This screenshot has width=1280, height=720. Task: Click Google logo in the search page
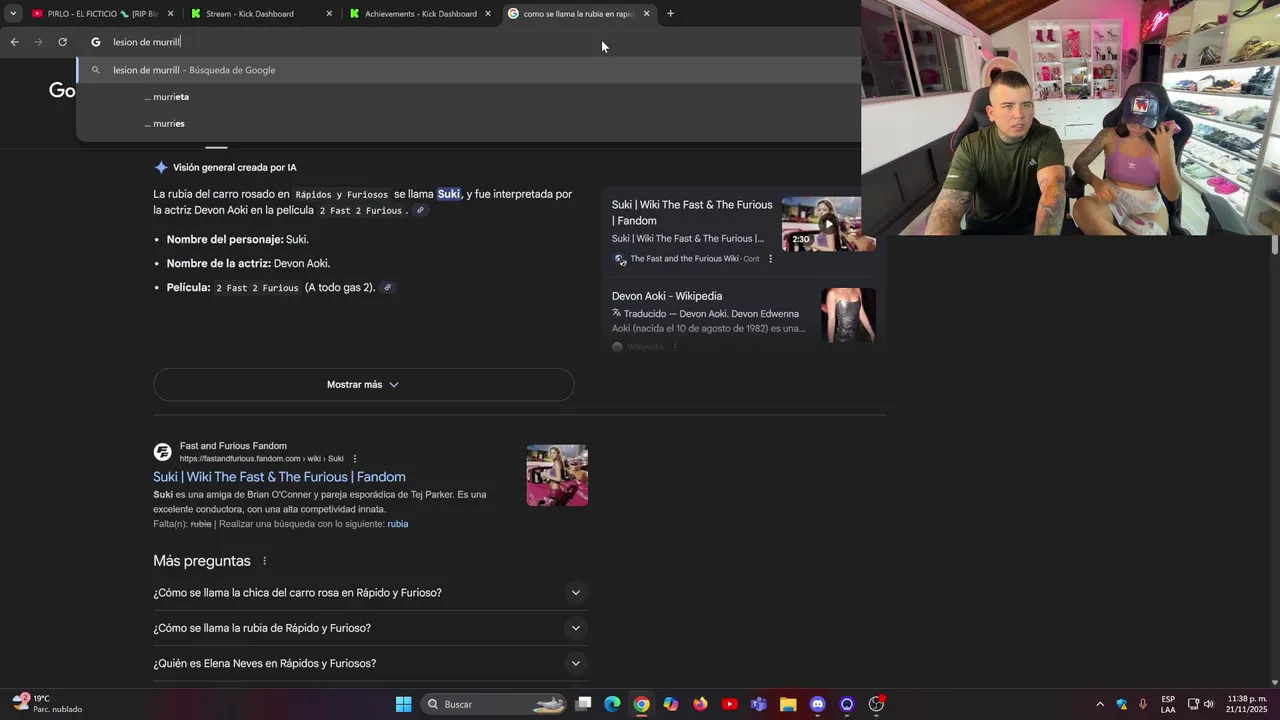coord(62,90)
